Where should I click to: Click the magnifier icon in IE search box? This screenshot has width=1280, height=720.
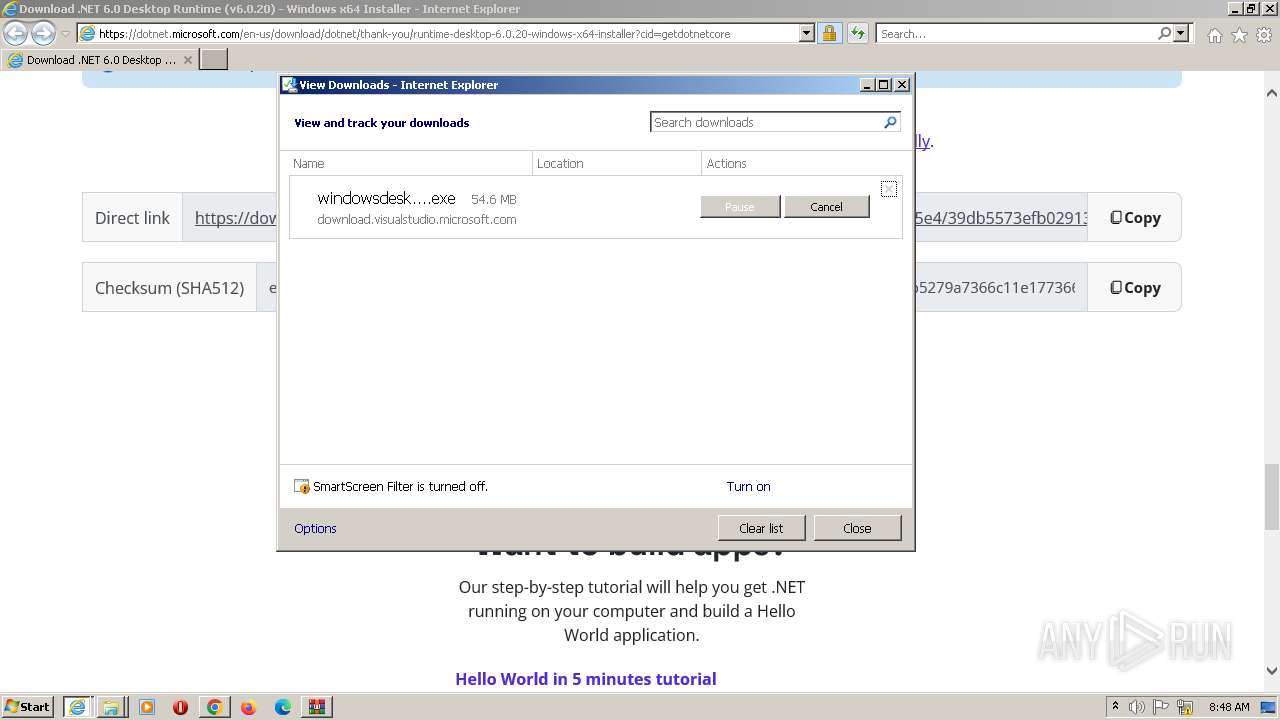[1164, 33]
